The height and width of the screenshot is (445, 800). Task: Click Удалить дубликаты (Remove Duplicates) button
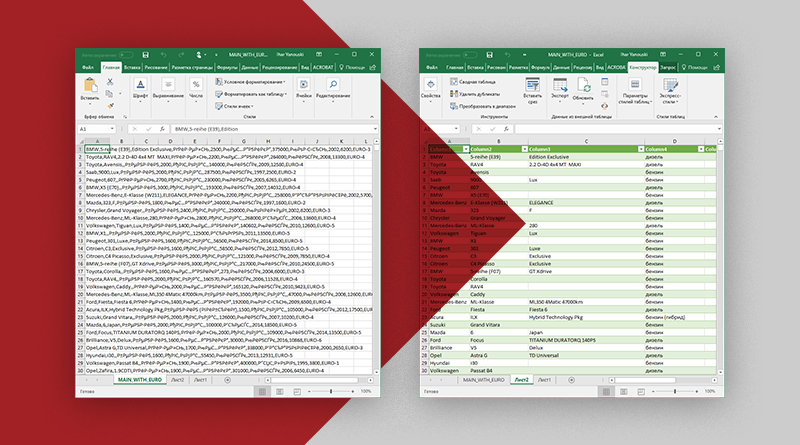click(474, 94)
